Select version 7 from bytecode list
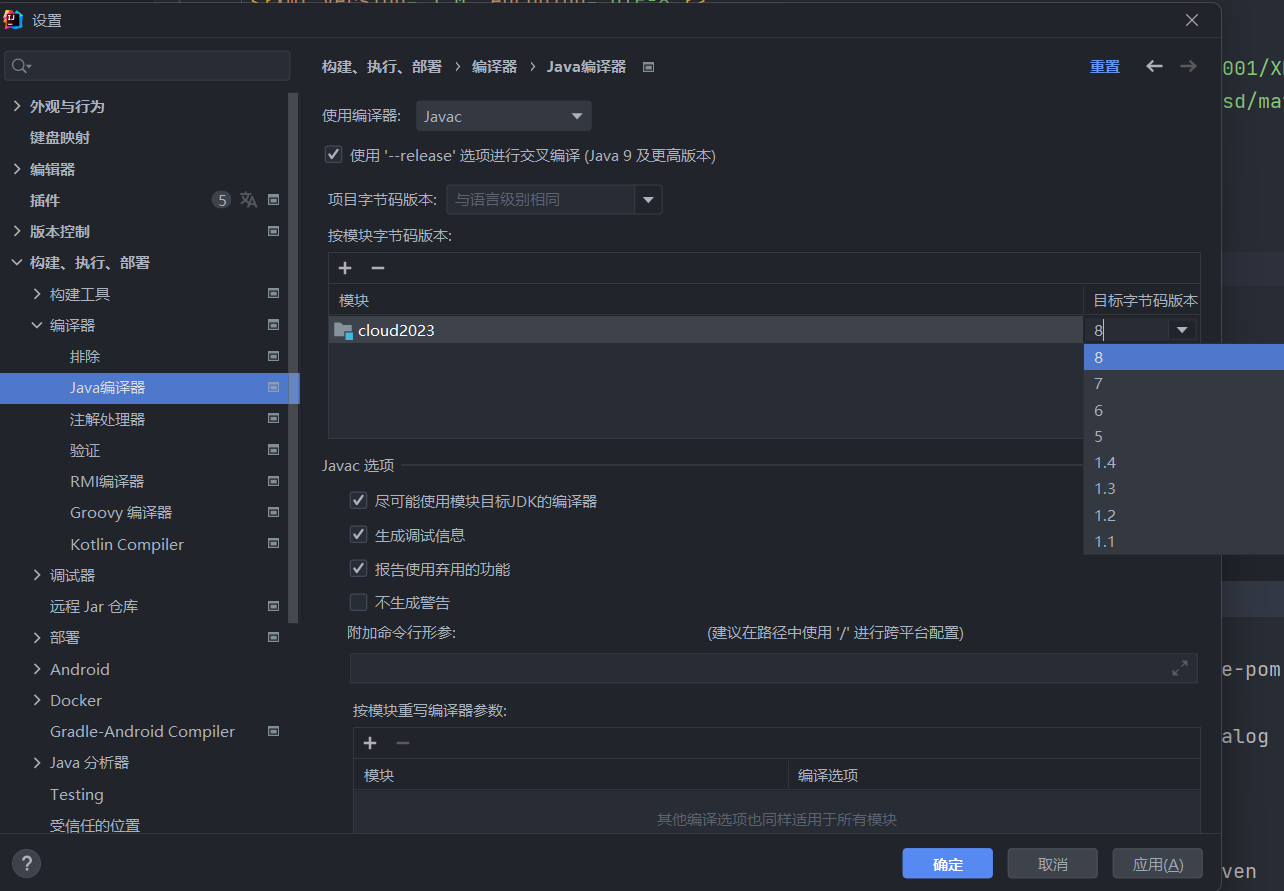Screen dimensions: 1284x891 coord(1098,384)
